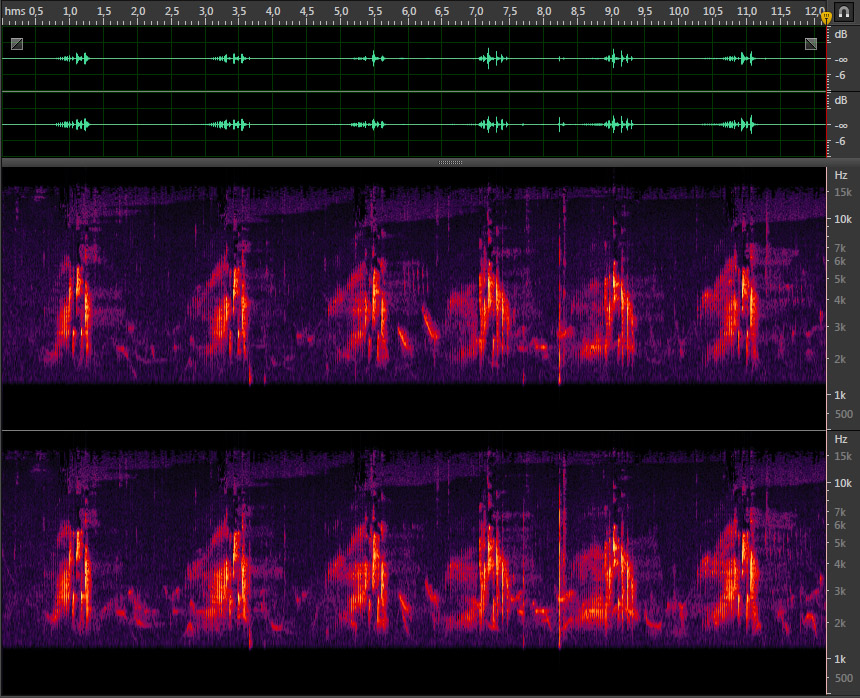Click the 1,0 mark on the time ruler
Image resolution: width=860 pixels, height=698 pixels.
tap(70, 11)
